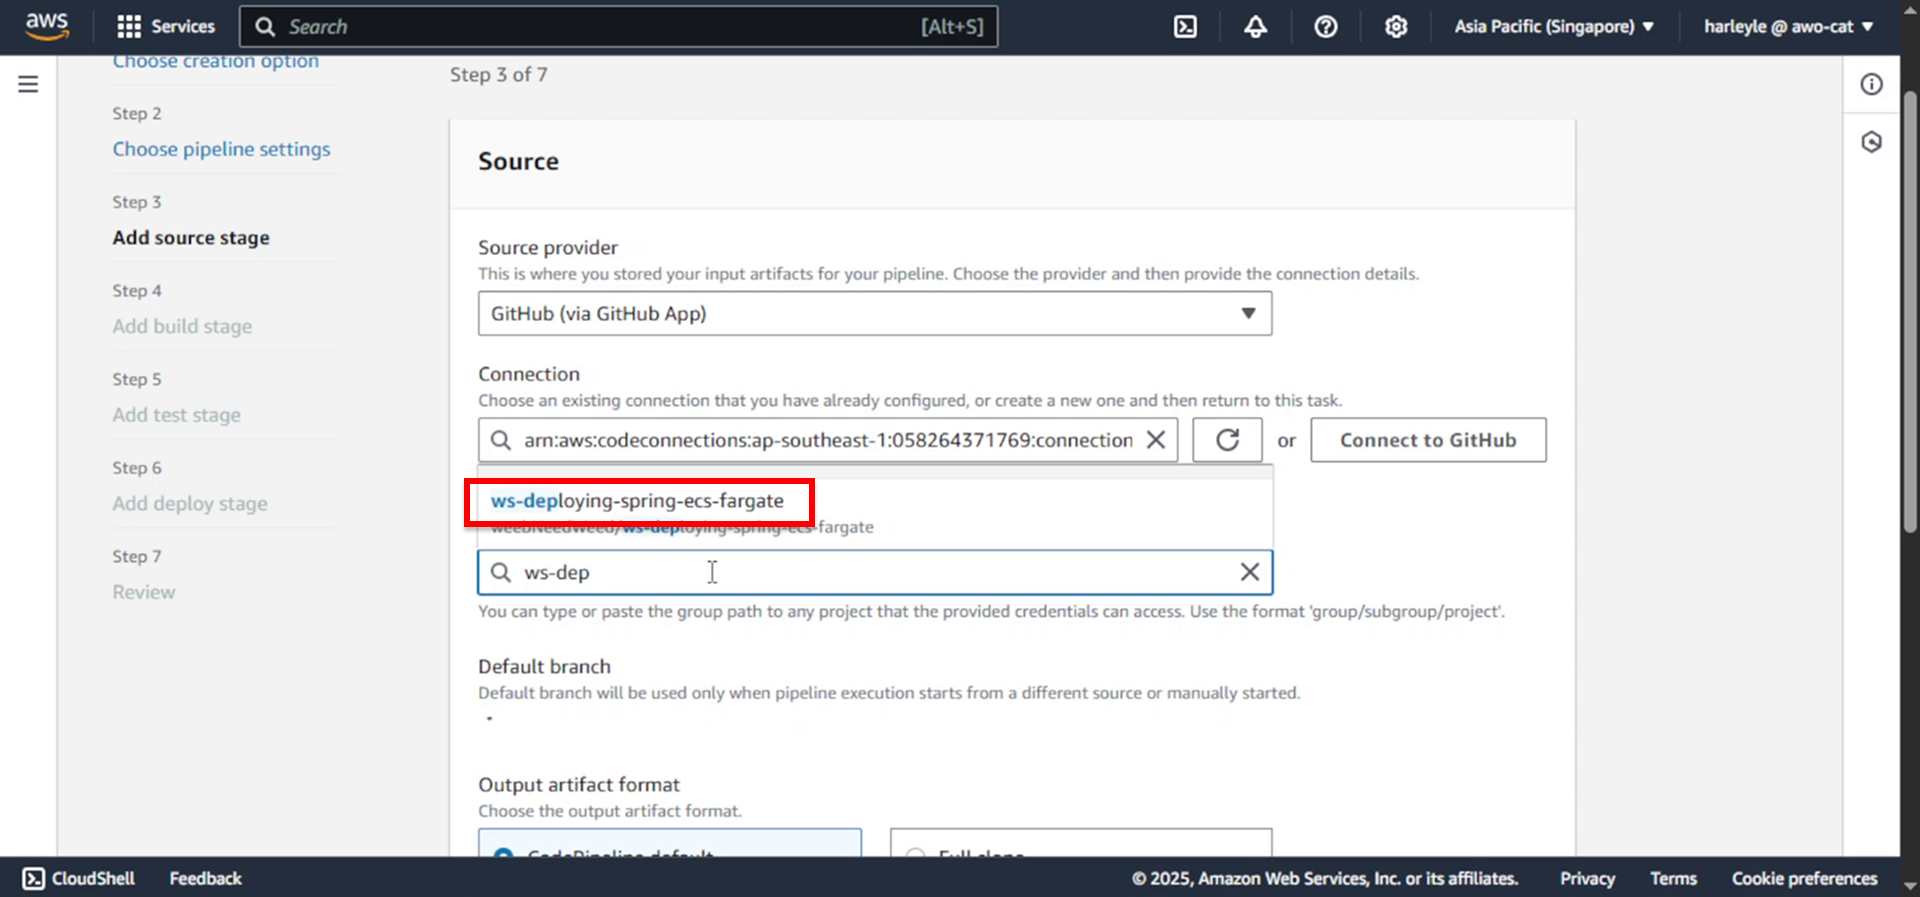Toggle the hamburger navigation menu

pos(28,84)
